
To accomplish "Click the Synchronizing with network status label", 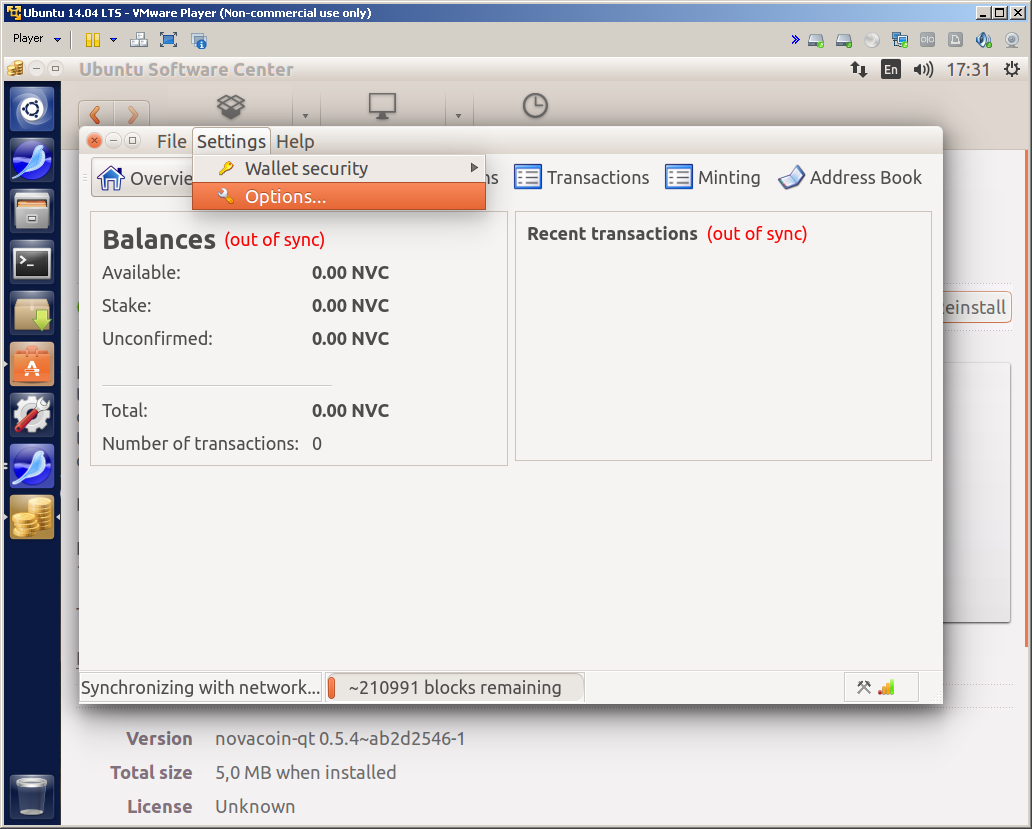I will tap(200, 688).
